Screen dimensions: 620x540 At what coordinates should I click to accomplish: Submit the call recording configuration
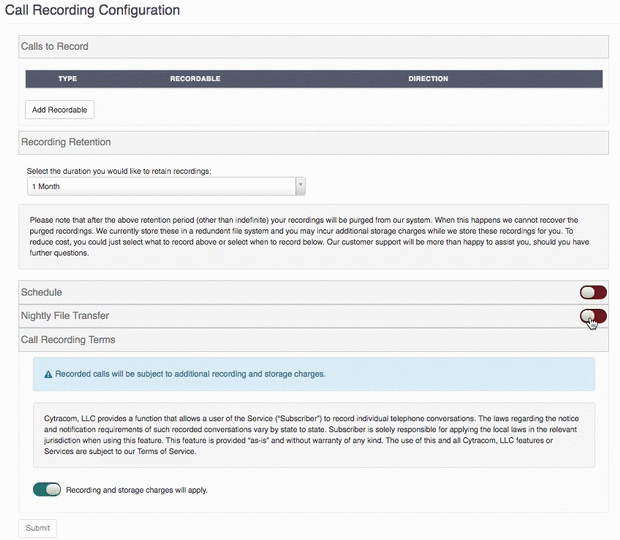(38, 528)
